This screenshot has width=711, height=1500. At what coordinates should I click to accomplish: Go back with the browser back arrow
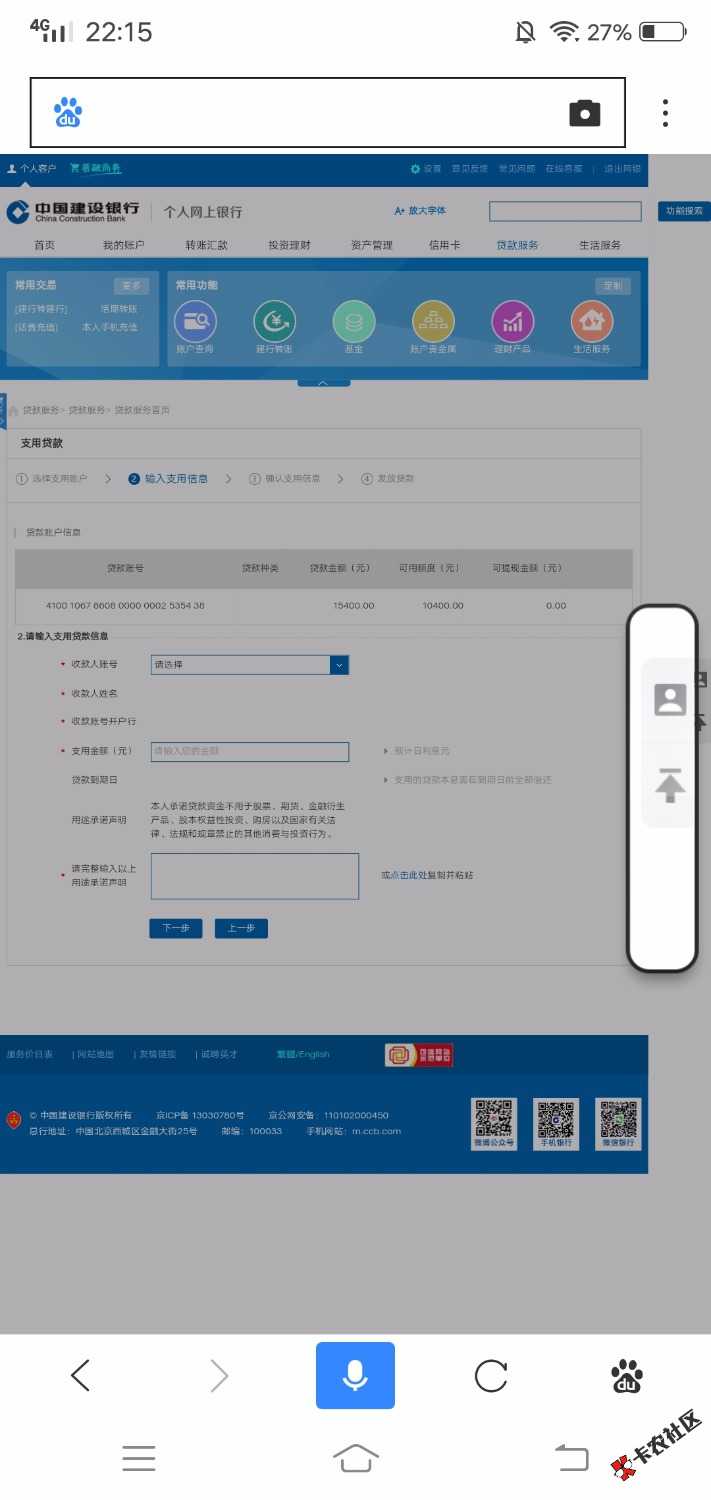[81, 1376]
